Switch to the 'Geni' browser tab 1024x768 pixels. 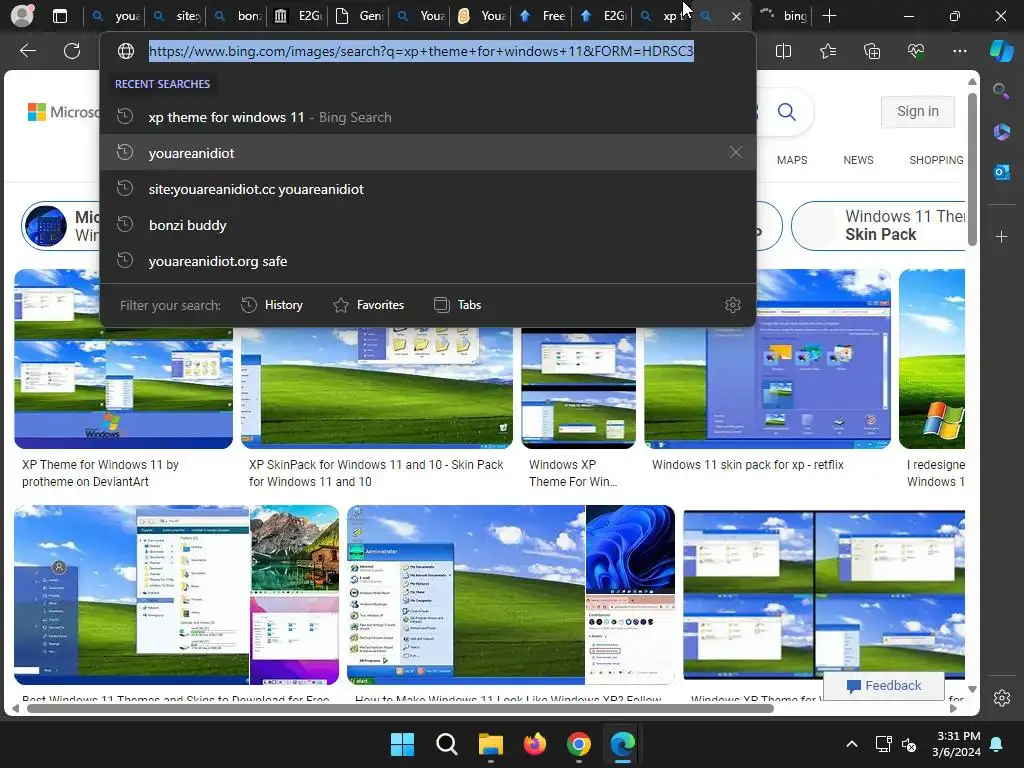359,16
